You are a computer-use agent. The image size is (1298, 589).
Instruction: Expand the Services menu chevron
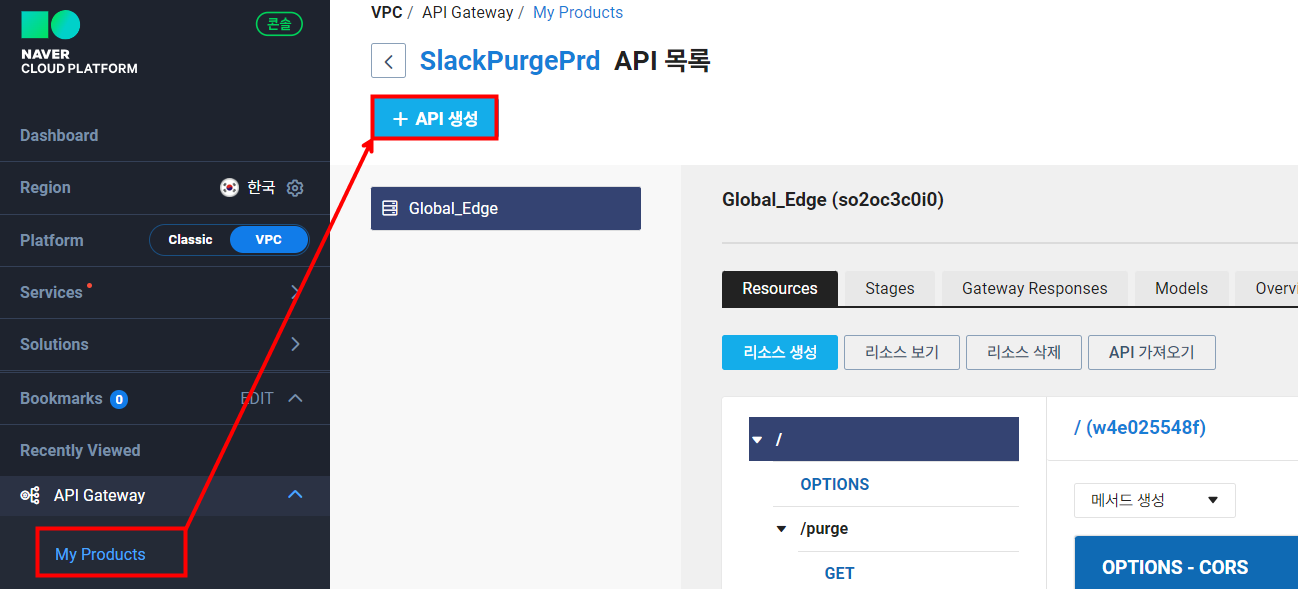295,292
